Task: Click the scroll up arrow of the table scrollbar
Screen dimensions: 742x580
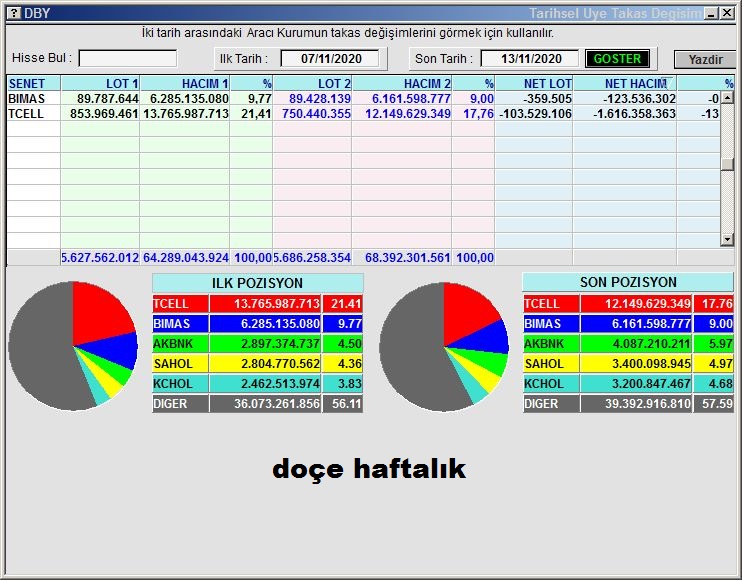Action: pyautogui.click(x=727, y=97)
